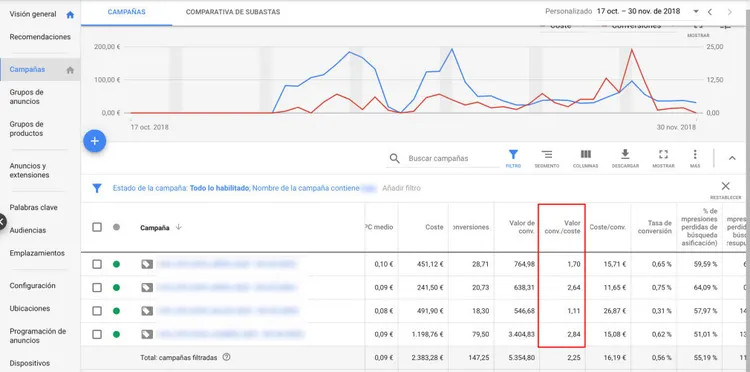750x372 pixels.
Task: Click the dark collapse sidebar button at left edge
Action: coord(2,222)
